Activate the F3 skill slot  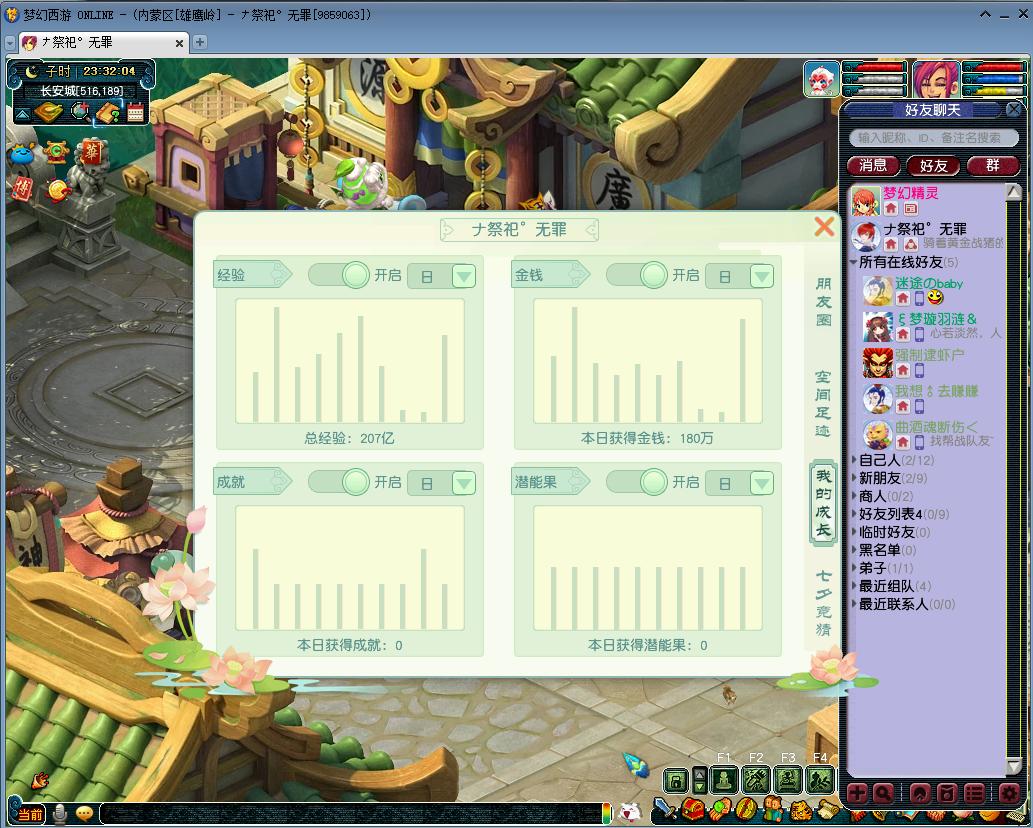click(788, 781)
